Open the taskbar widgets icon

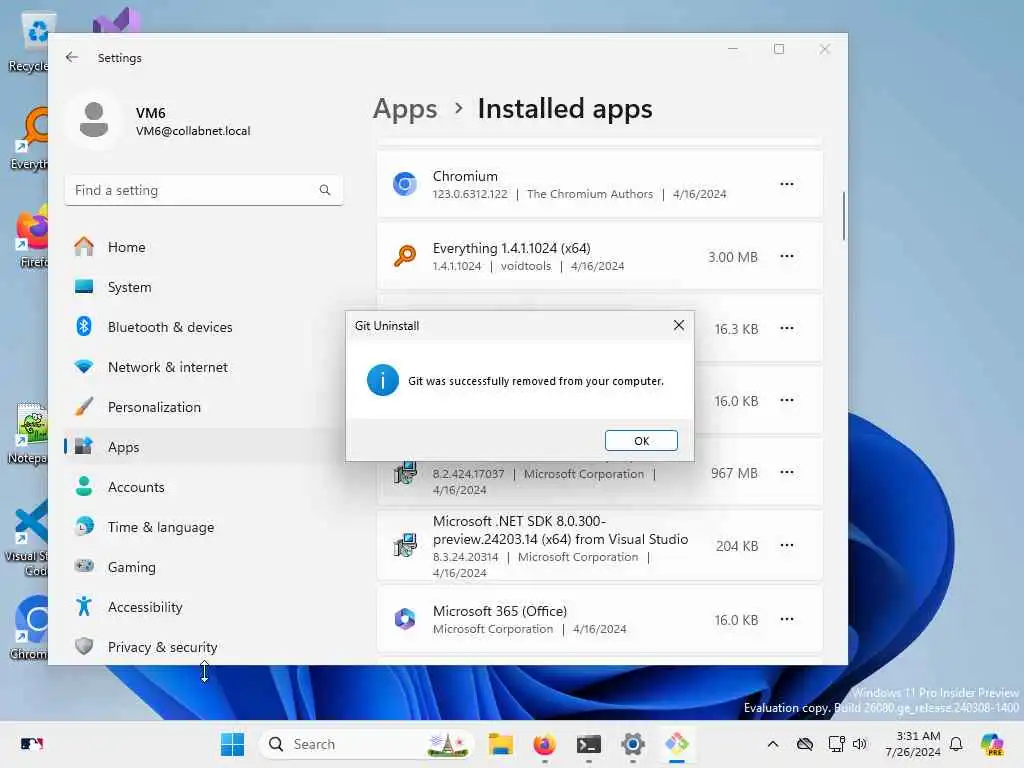[31, 744]
